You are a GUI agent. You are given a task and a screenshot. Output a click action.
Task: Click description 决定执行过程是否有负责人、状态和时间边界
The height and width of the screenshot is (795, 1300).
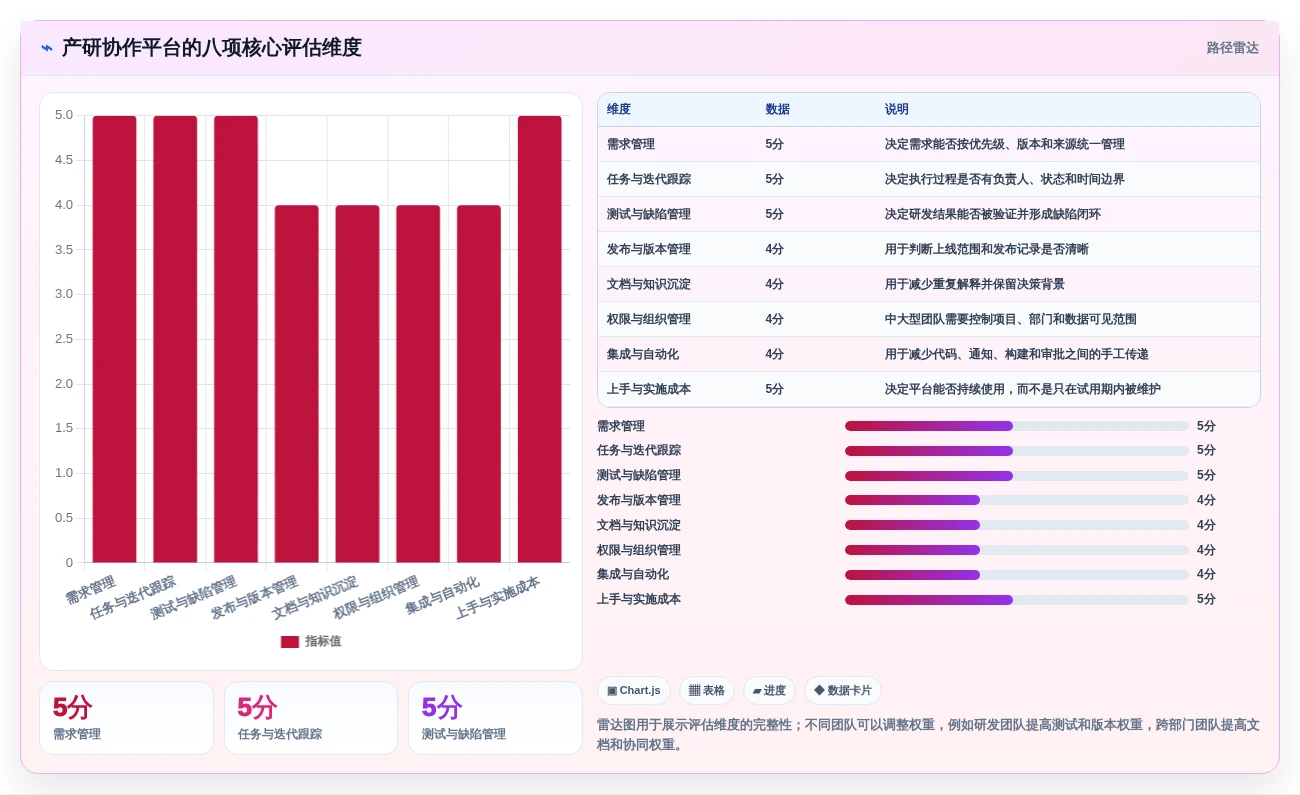(x=1005, y=180)
